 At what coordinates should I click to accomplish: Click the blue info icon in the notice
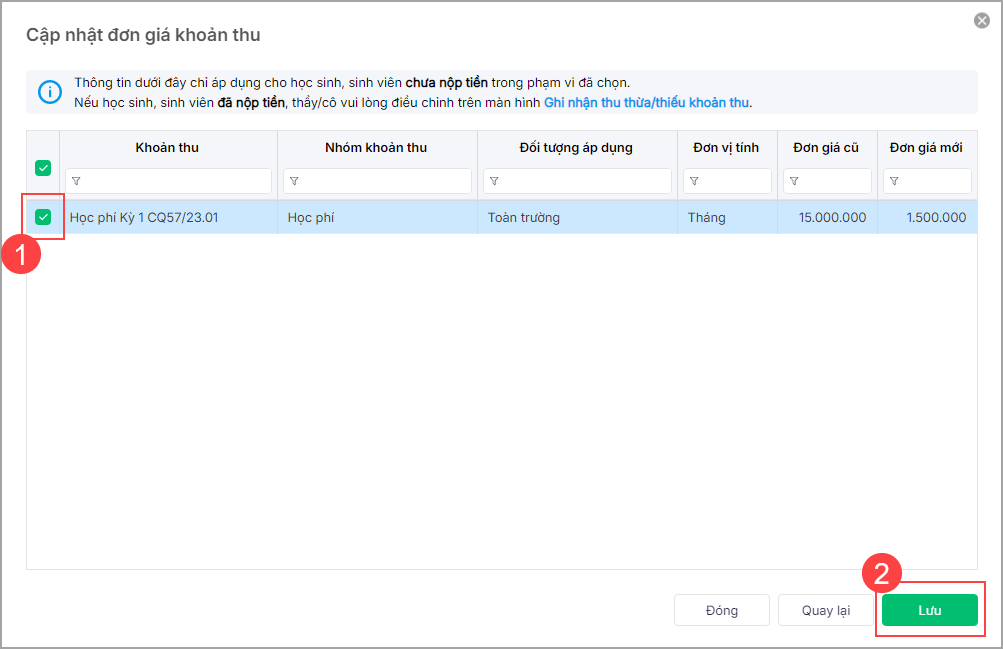pyautogui.click(x=50, y=92)
